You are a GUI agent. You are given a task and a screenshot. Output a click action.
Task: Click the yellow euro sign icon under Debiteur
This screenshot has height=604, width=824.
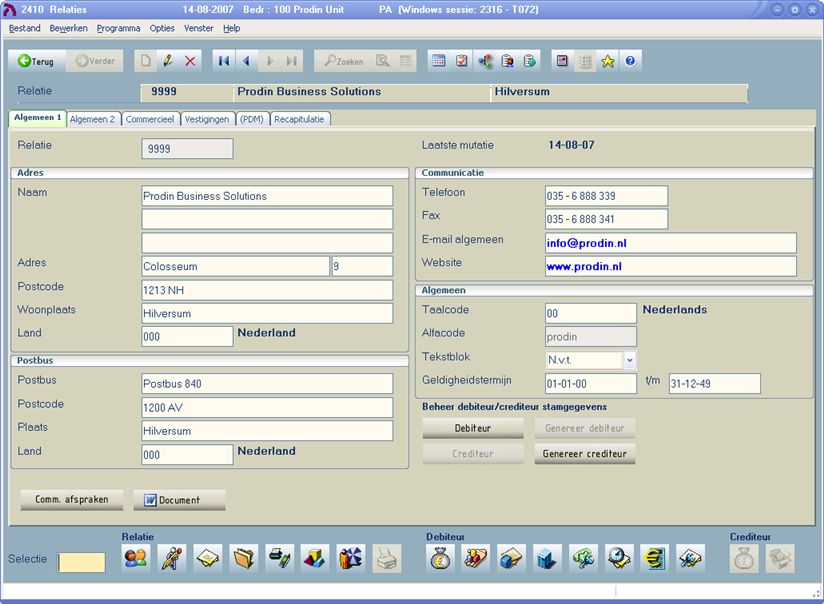coord(655,558)
